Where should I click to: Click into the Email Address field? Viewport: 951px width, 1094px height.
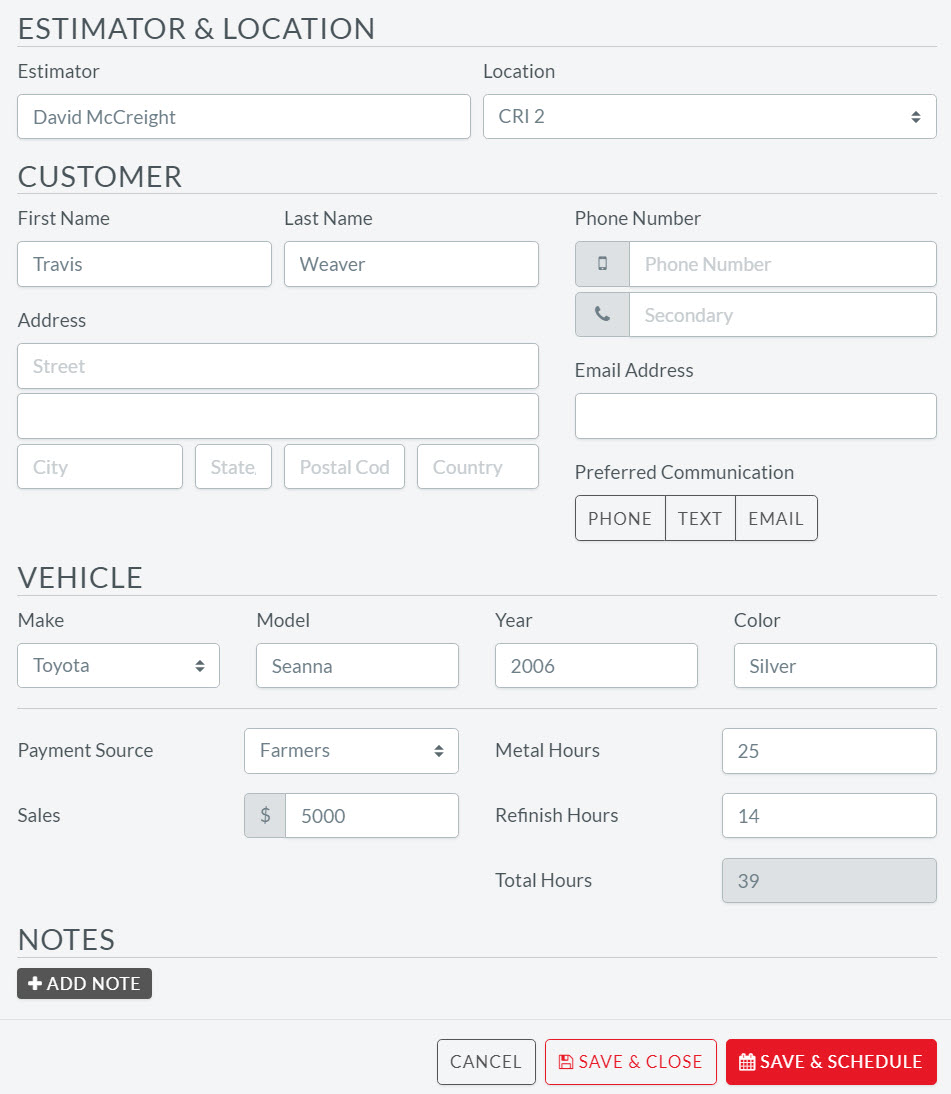(755, 416)
